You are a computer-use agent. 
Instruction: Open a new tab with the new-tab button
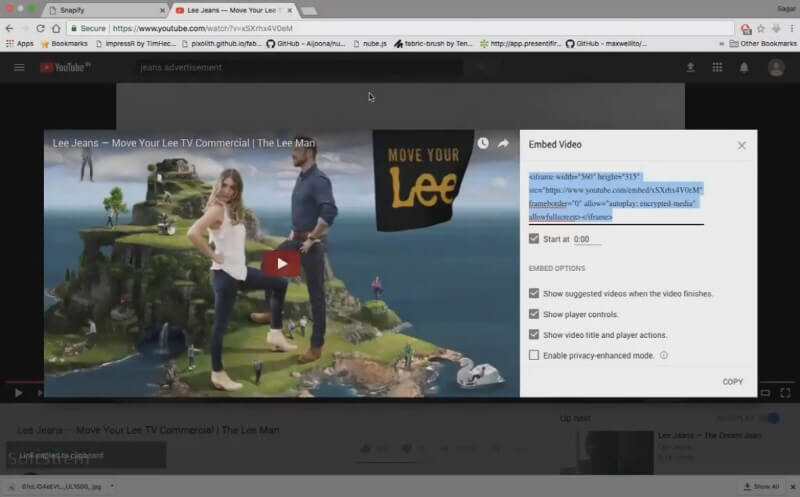click(309, 11)
